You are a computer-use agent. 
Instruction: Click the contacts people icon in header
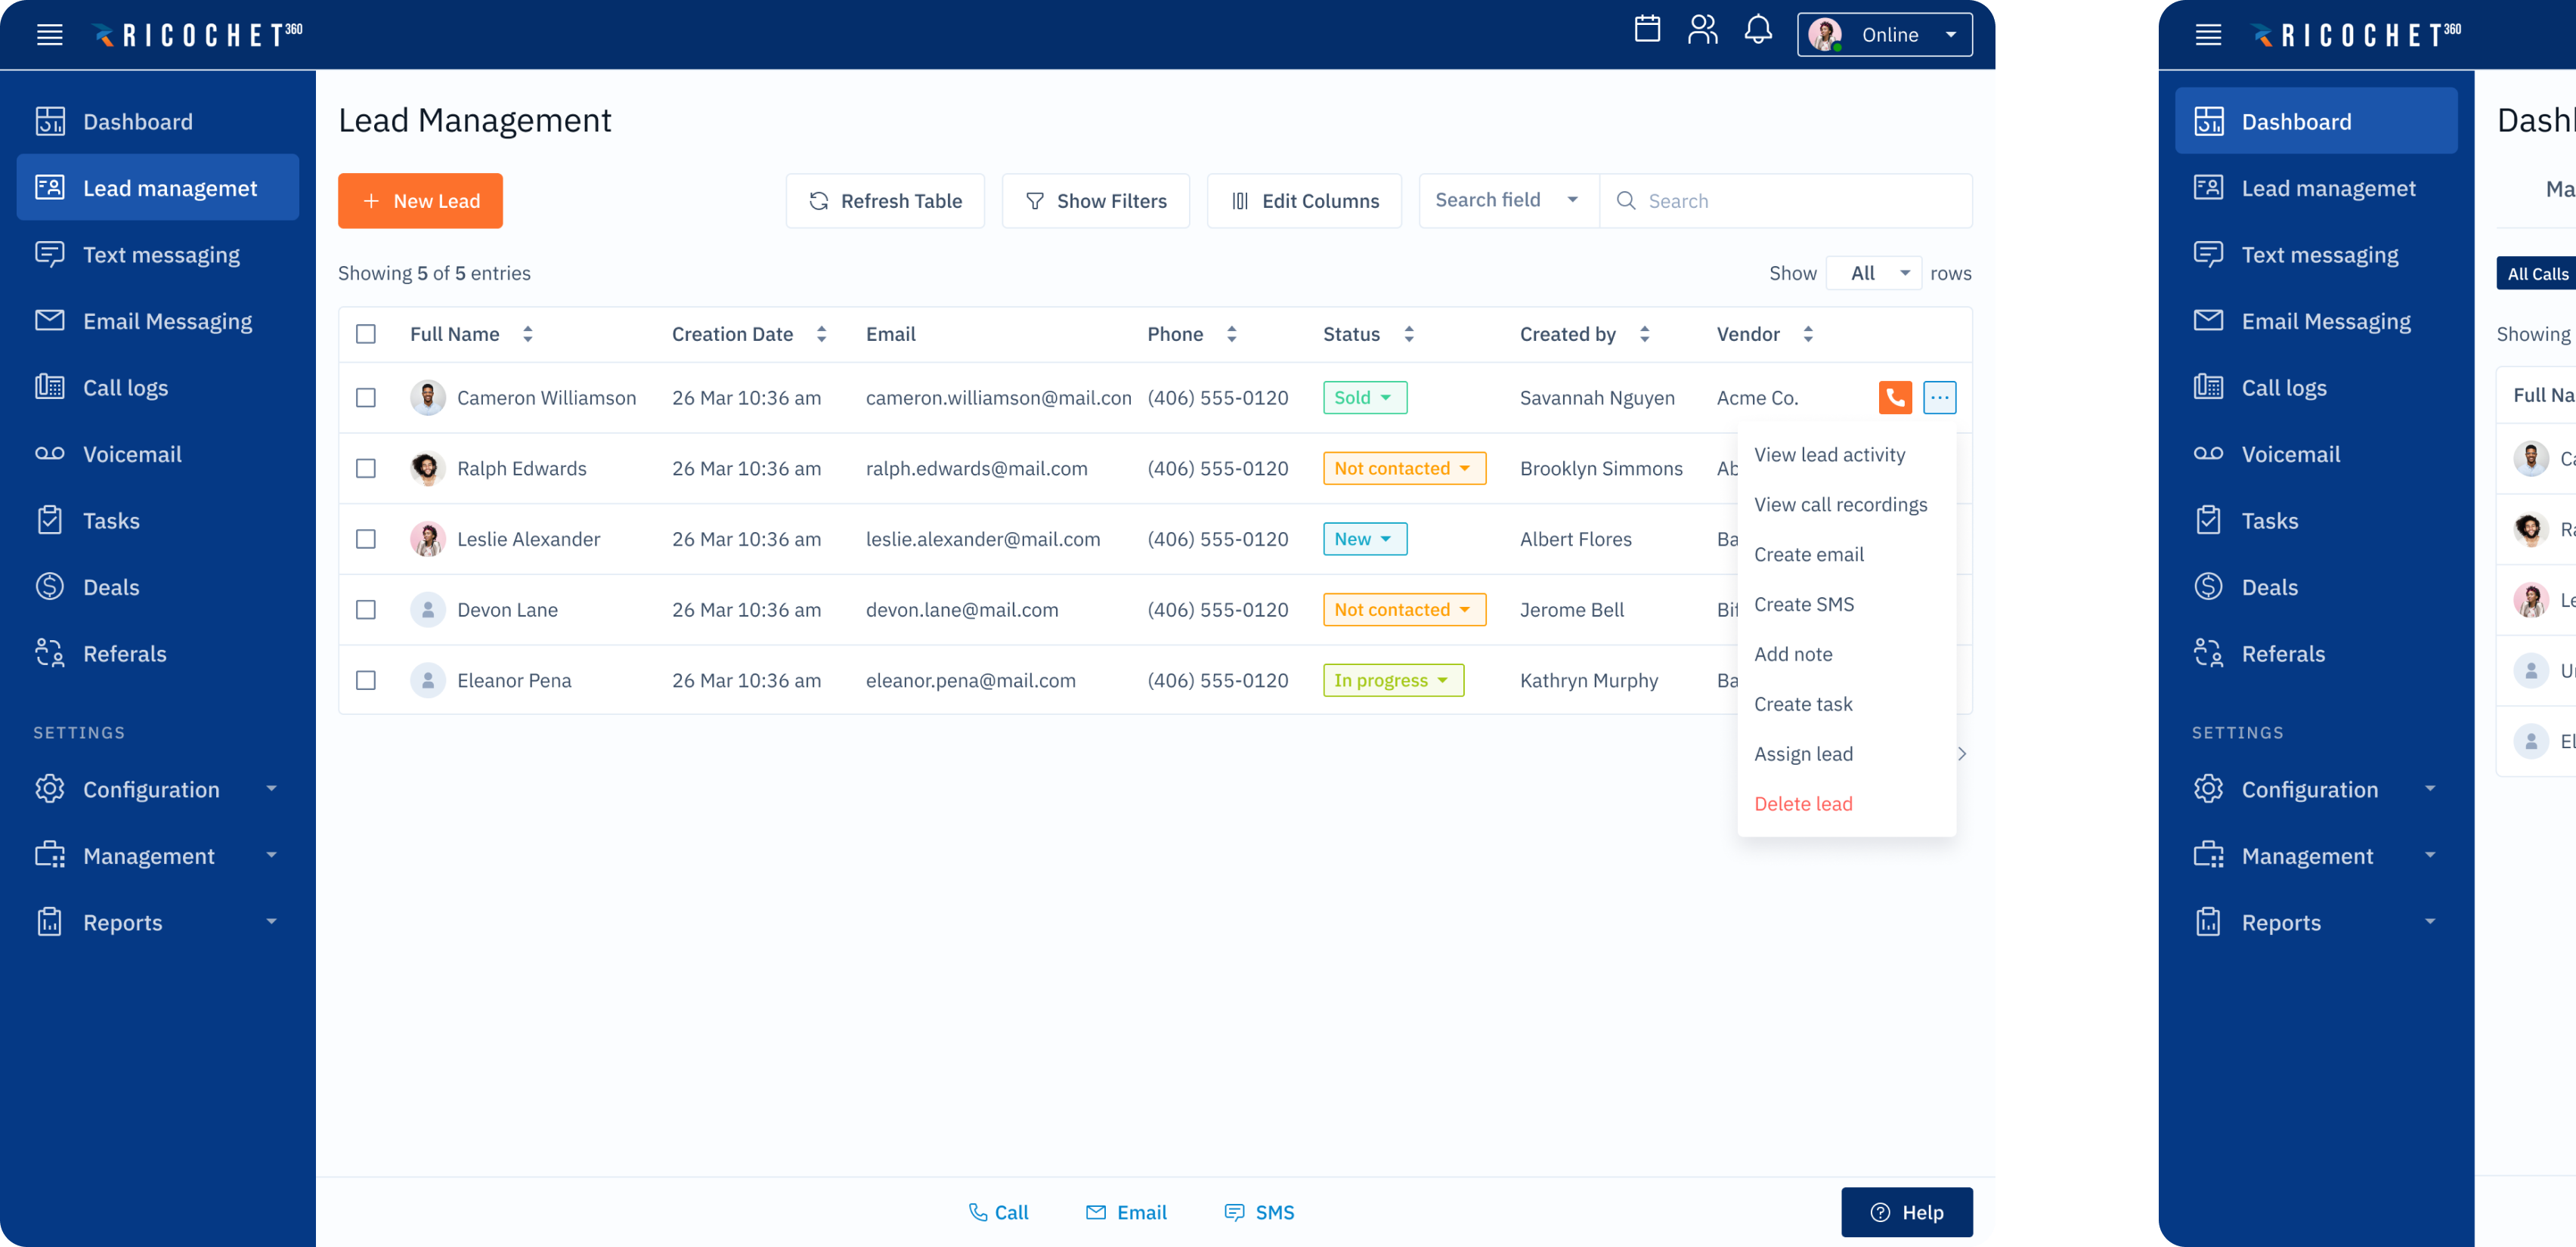(1702, 30)
